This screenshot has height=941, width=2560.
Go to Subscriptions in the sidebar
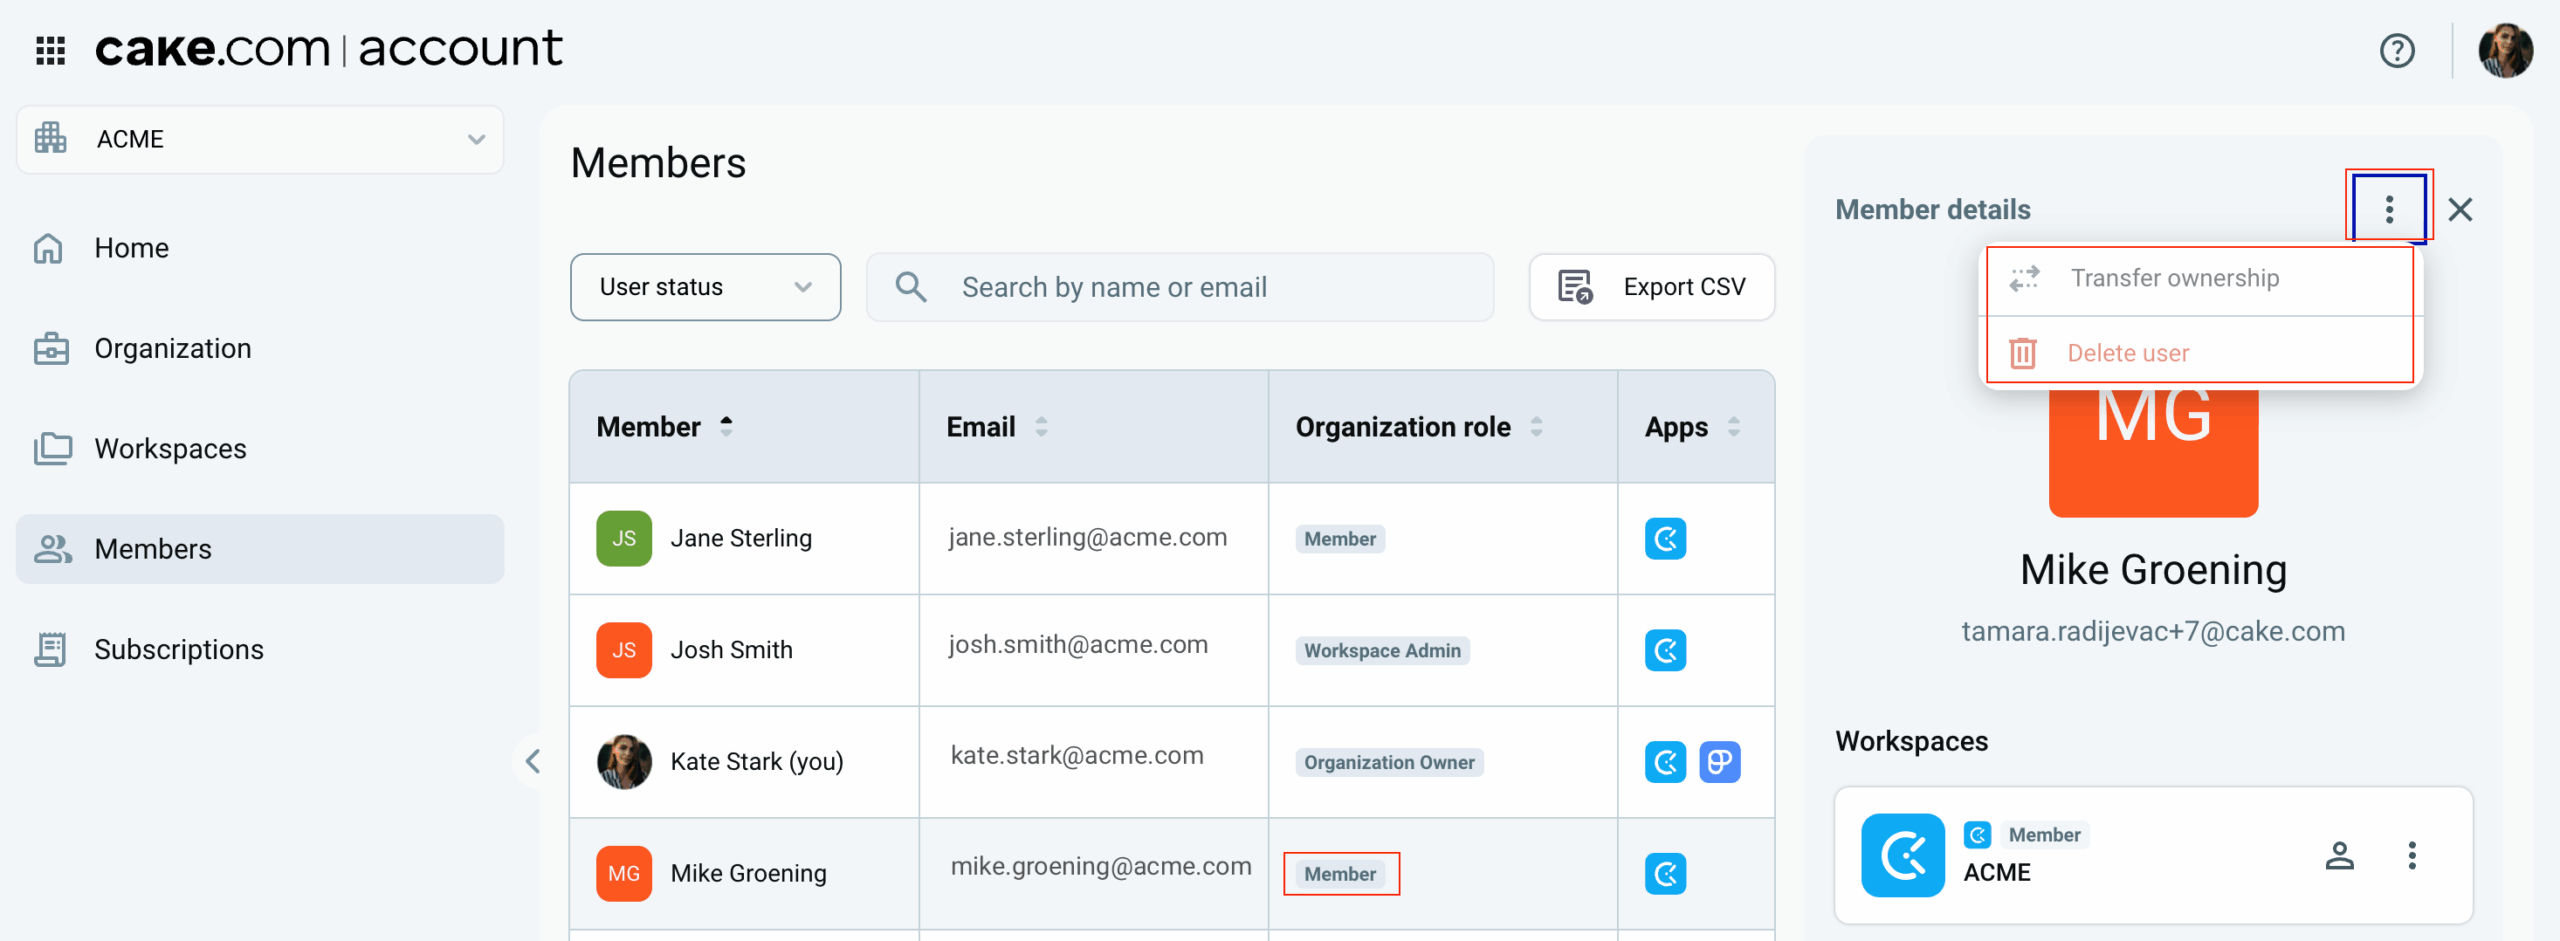pos(178,650)
